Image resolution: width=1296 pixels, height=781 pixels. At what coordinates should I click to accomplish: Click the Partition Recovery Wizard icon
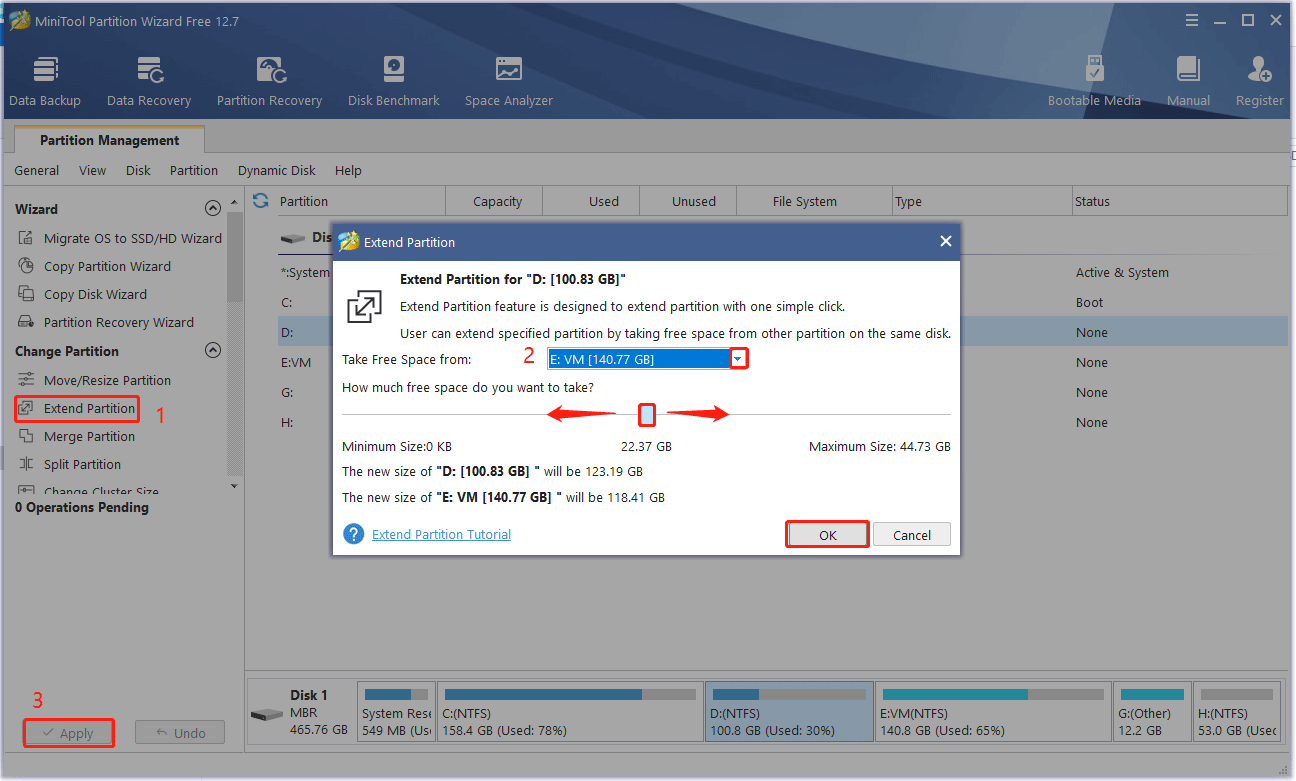point(26,322)
